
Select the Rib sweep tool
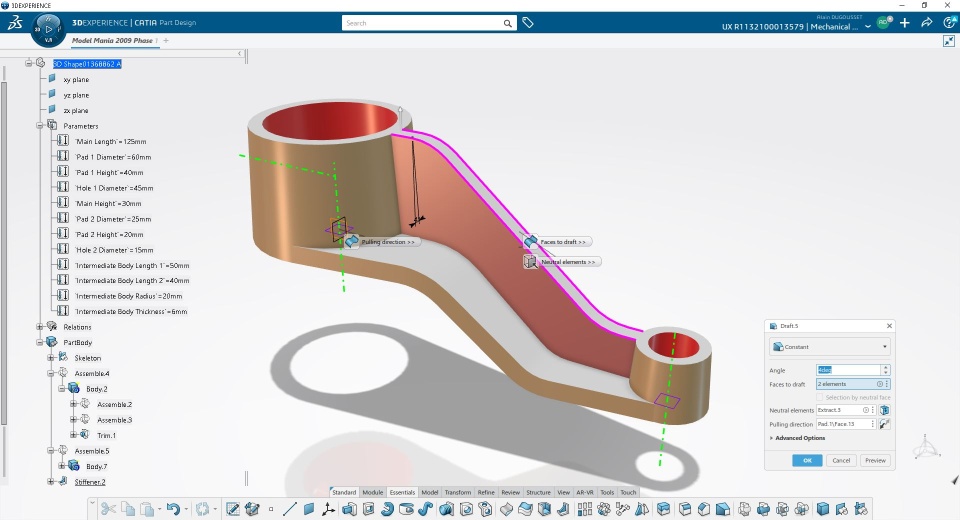(x=426, y=509)
